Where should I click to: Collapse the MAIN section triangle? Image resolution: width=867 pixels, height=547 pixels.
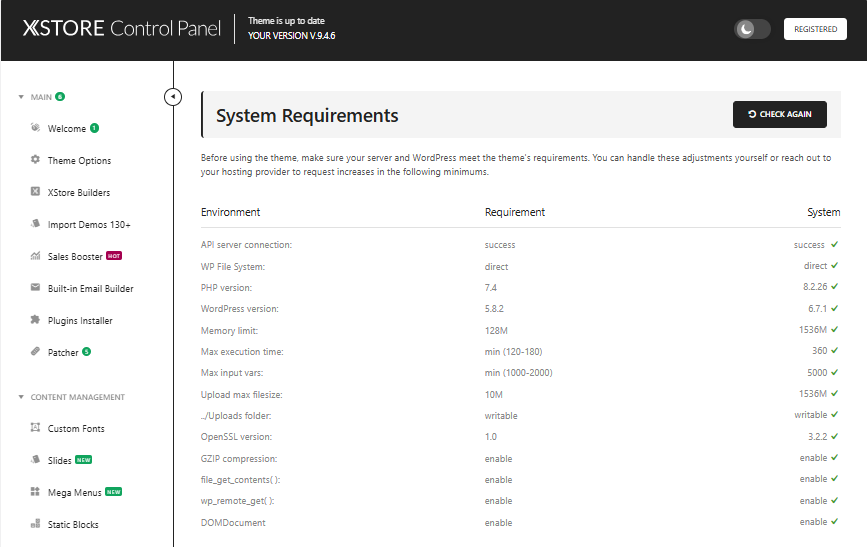21,97
